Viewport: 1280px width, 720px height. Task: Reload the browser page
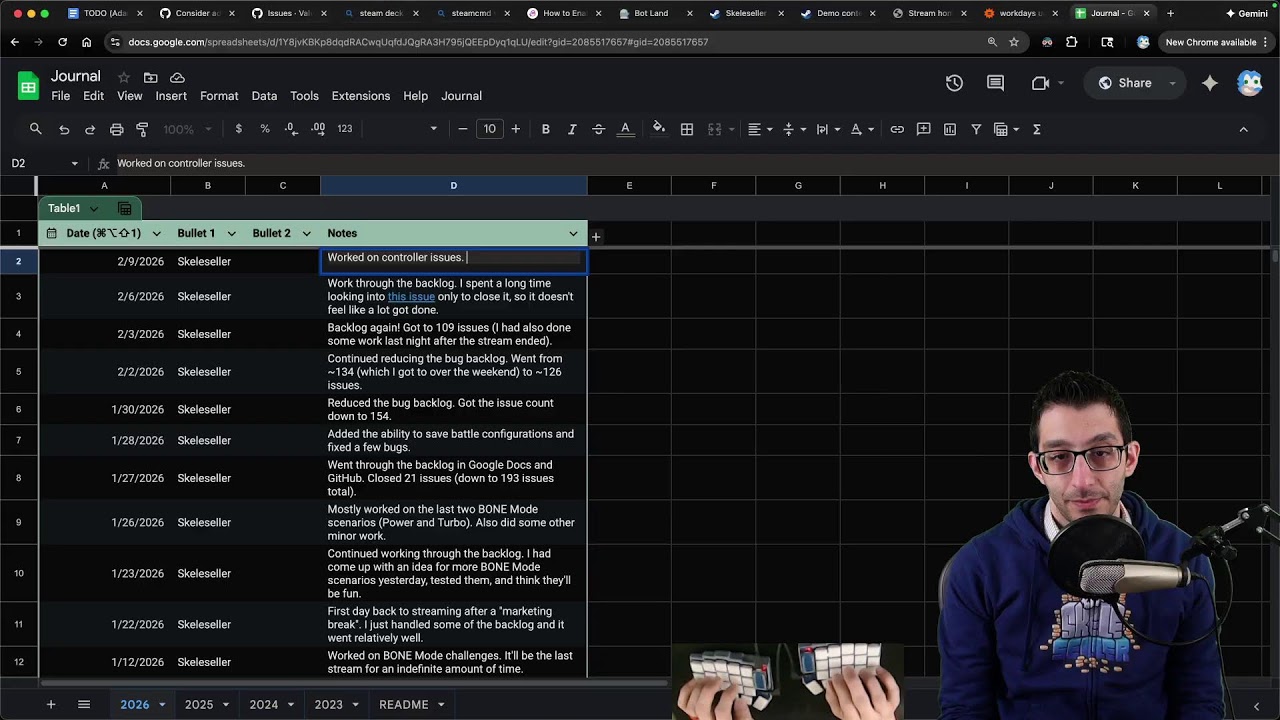62,42
